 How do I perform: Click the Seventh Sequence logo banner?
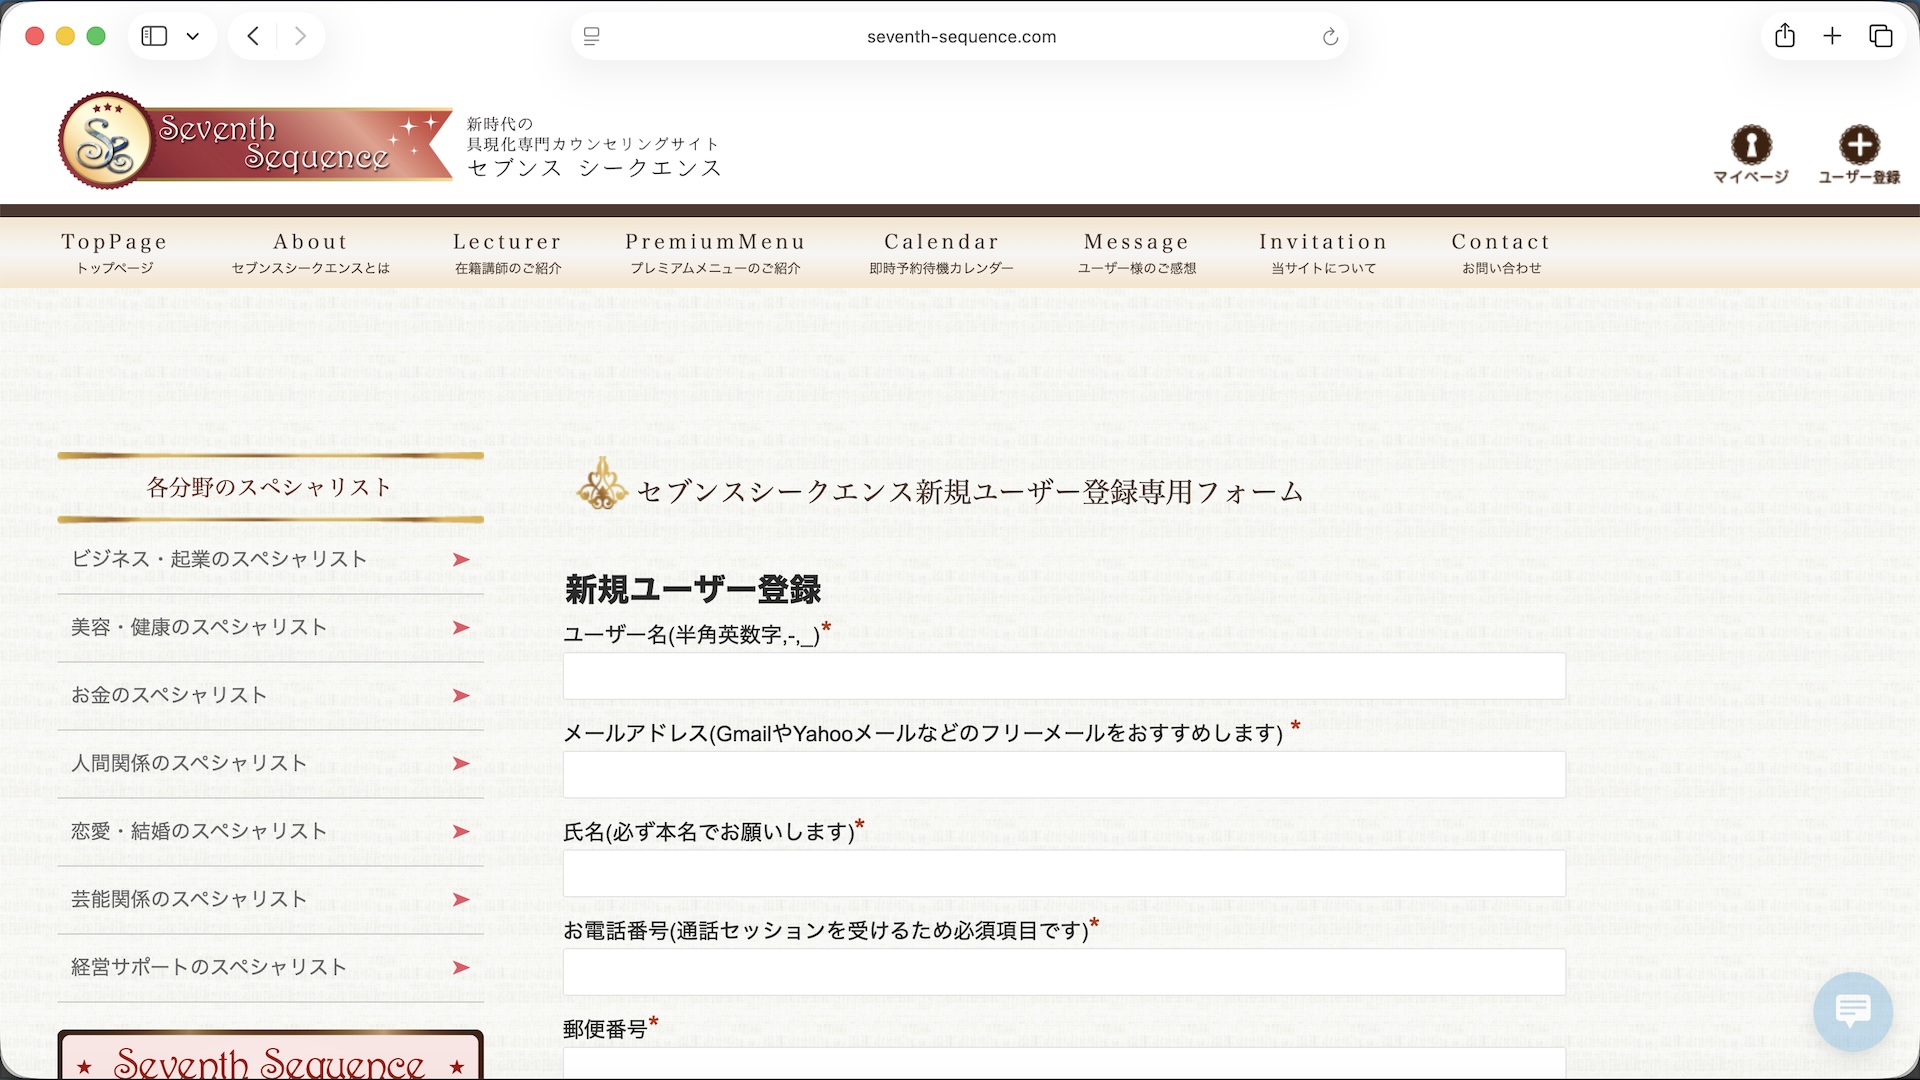click(x=256, y=142)
